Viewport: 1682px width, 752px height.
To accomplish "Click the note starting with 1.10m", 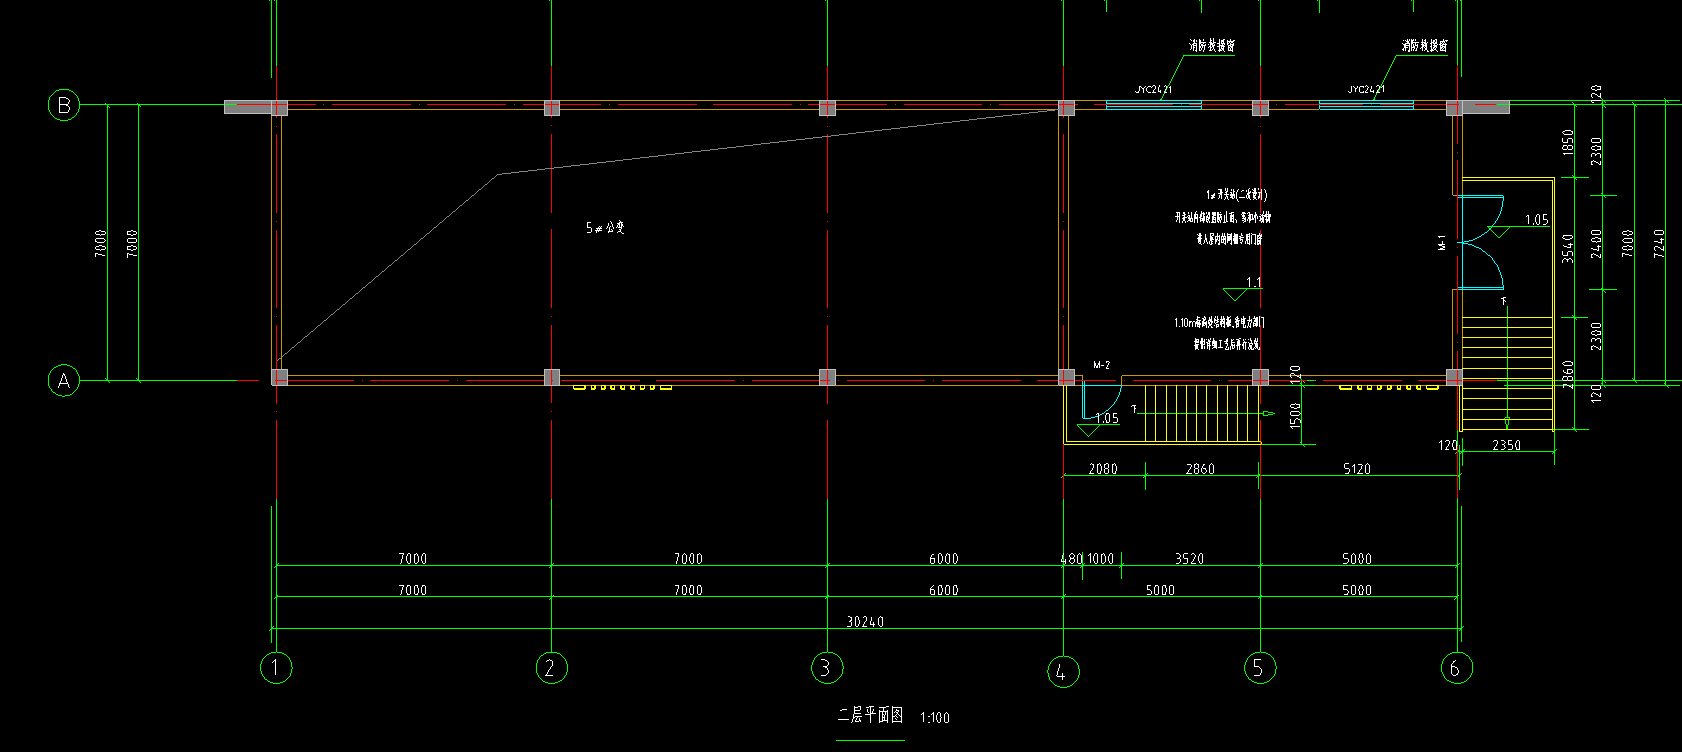I will tap(1219, 323).
